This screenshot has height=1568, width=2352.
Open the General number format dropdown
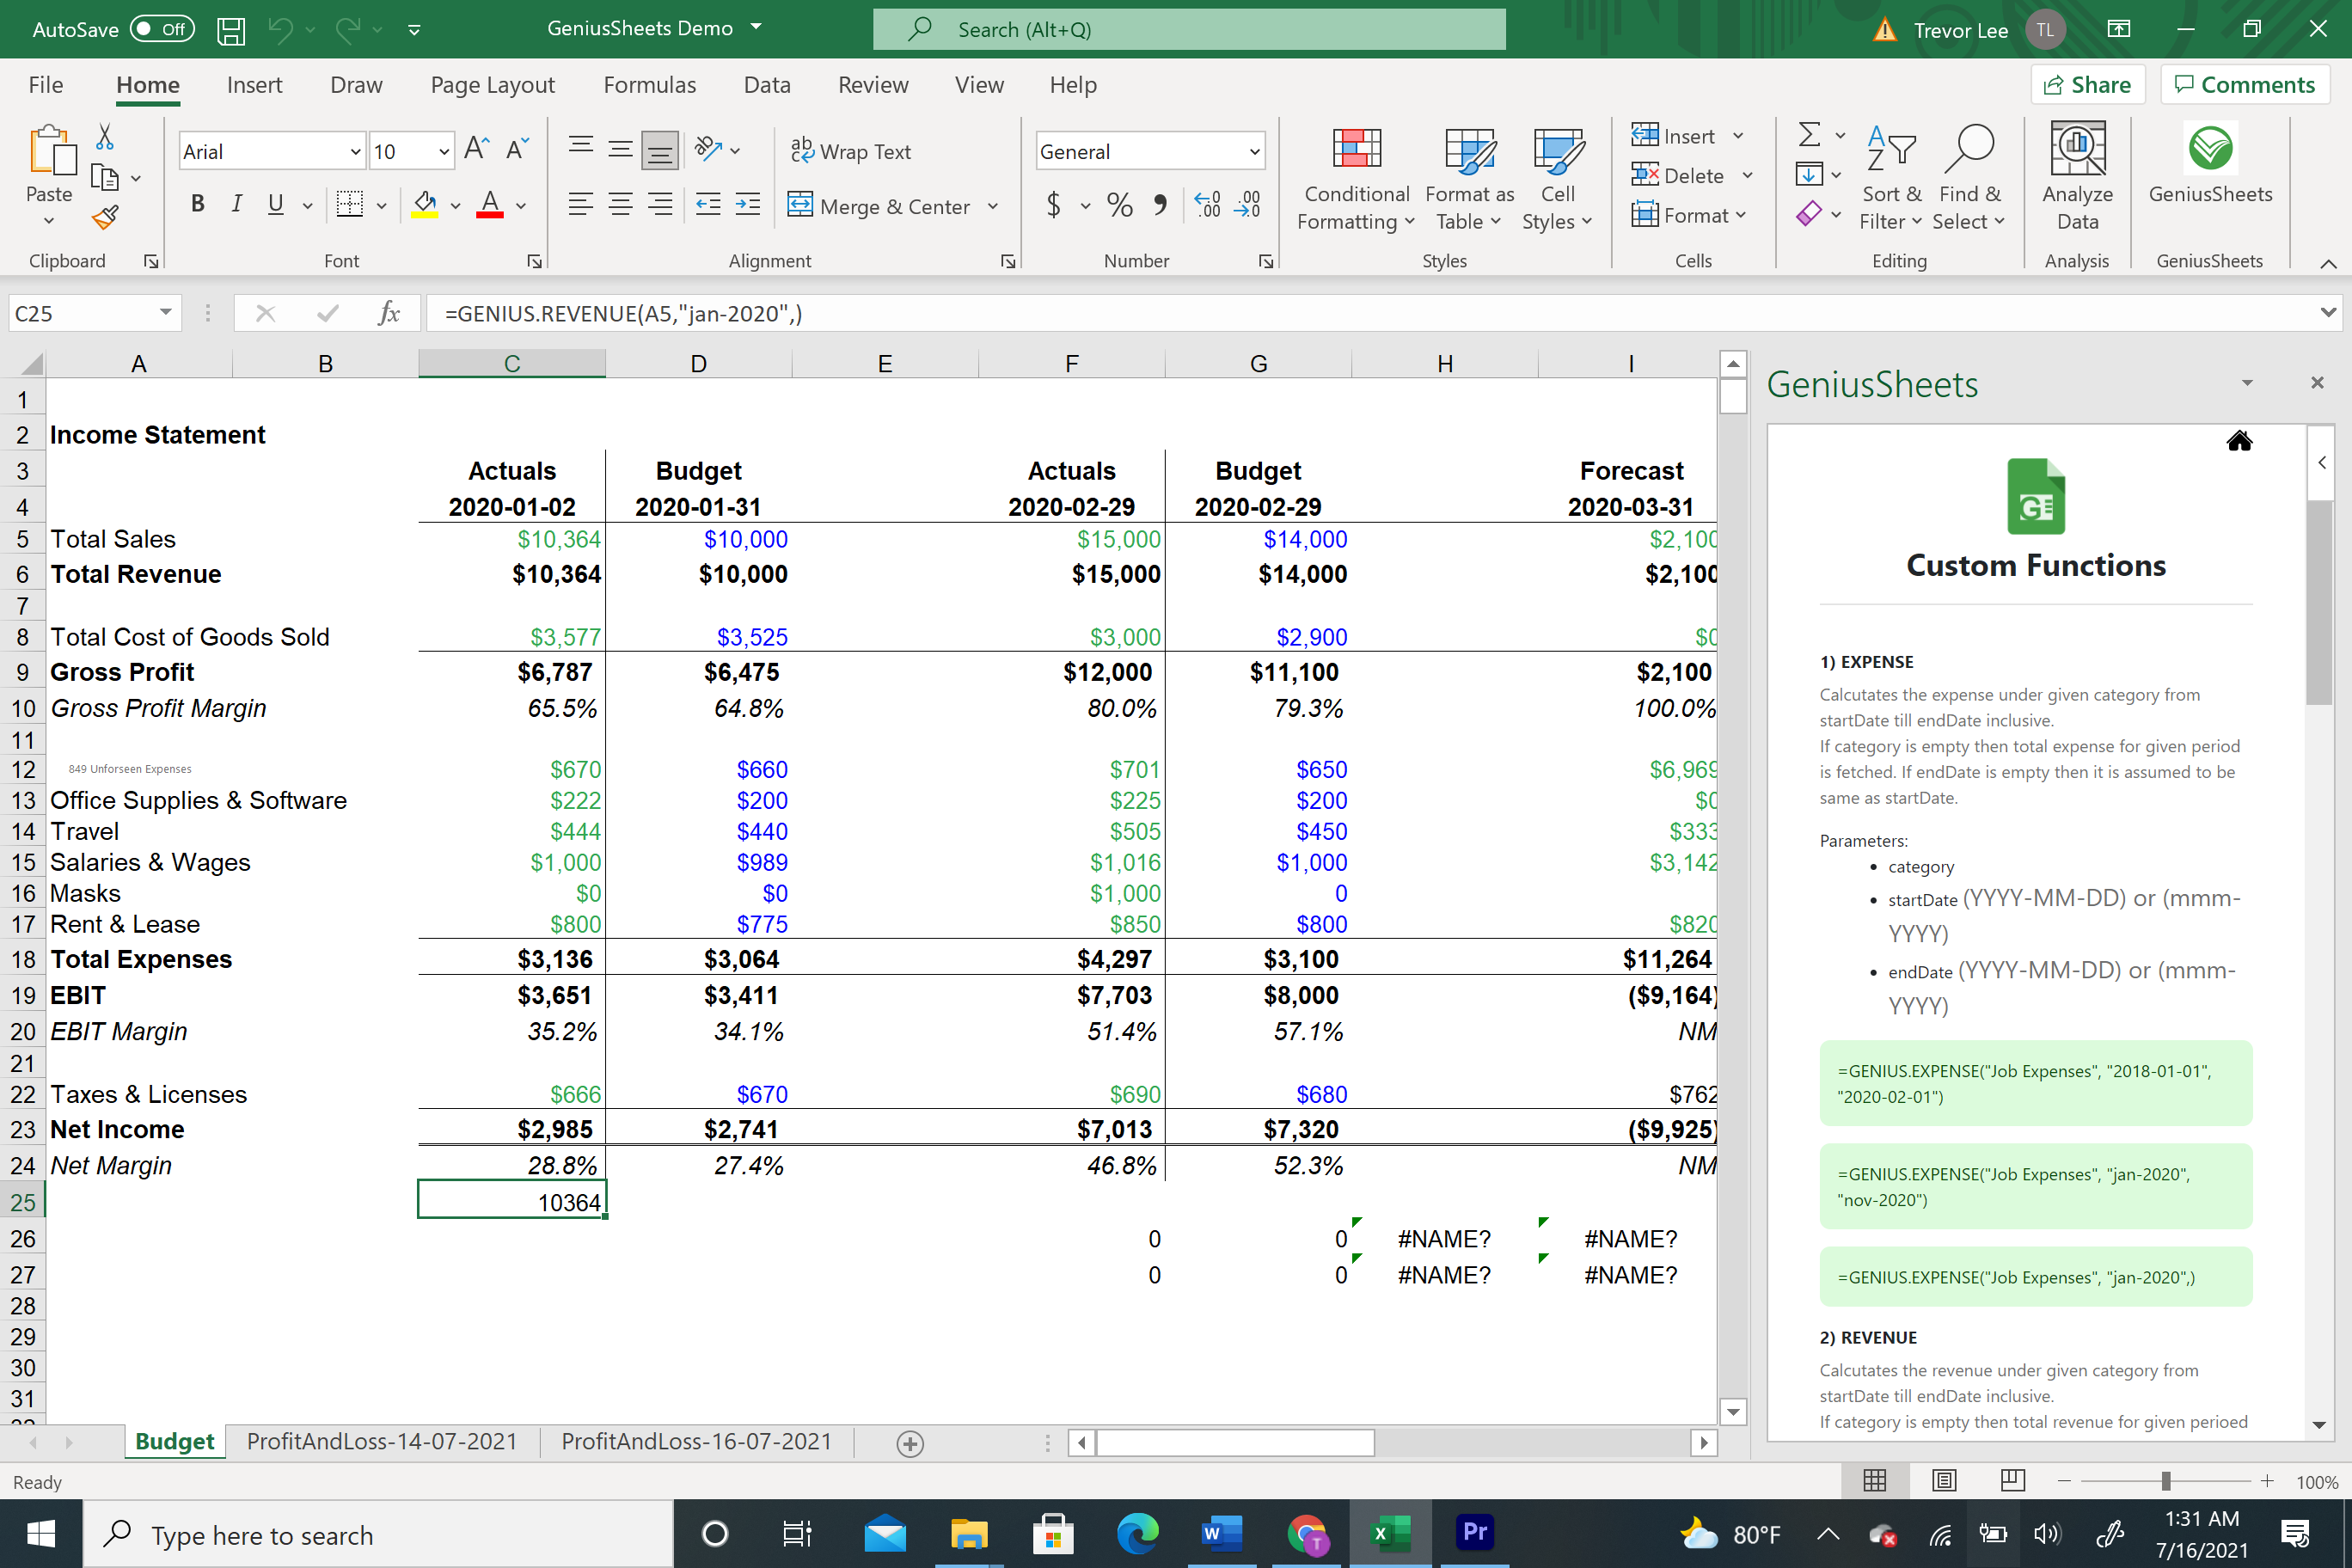1253,152
